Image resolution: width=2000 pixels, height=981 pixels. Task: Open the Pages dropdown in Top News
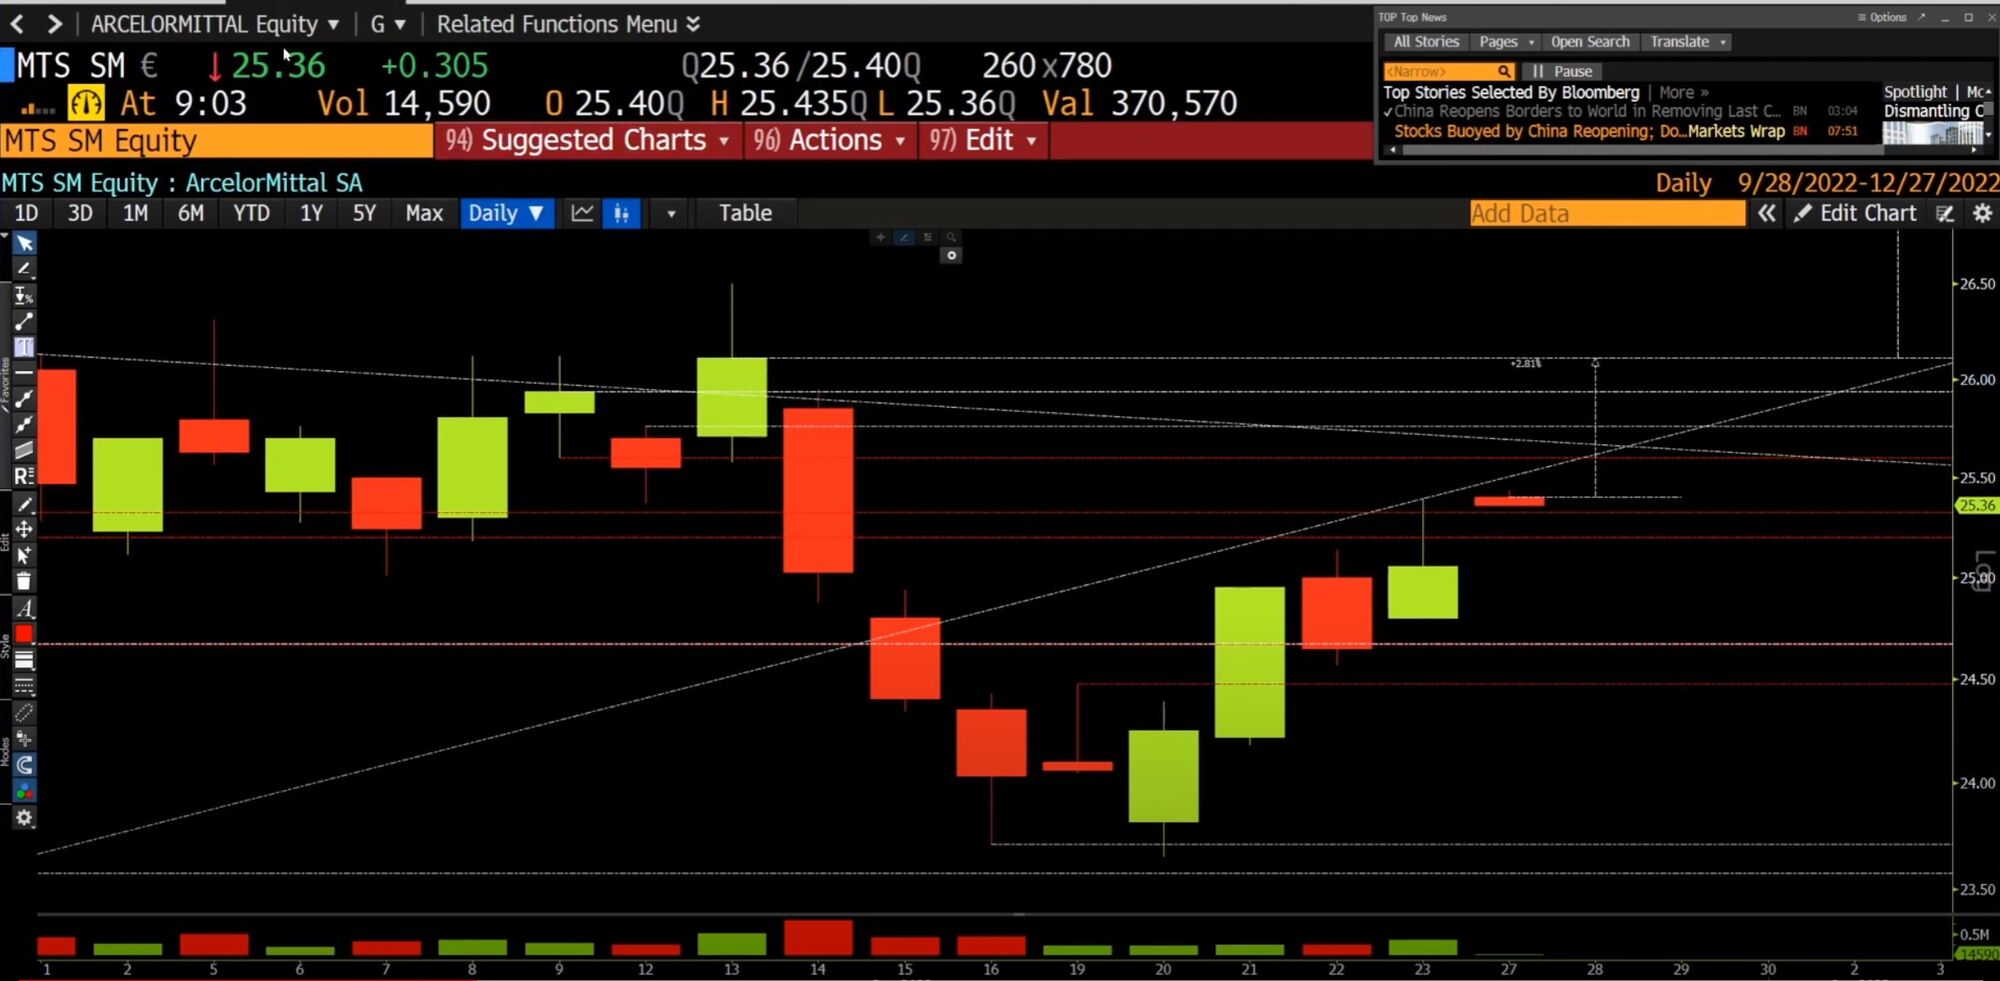click(1506, 42)
